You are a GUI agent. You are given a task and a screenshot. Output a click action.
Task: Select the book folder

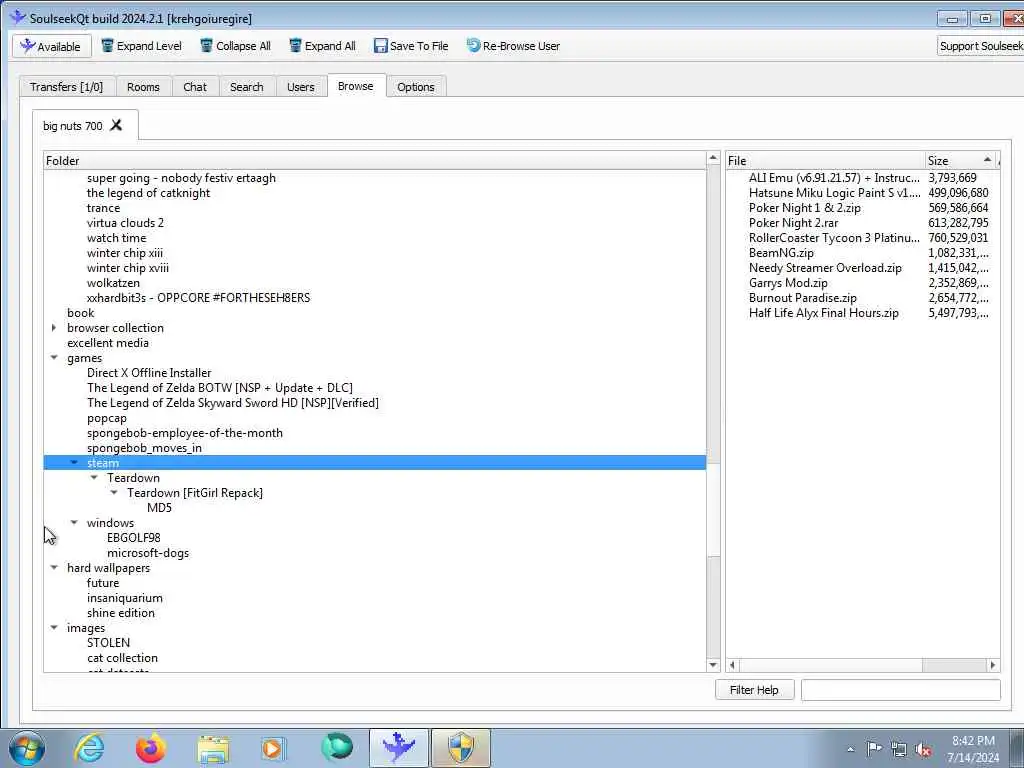(x=81, y=313)
